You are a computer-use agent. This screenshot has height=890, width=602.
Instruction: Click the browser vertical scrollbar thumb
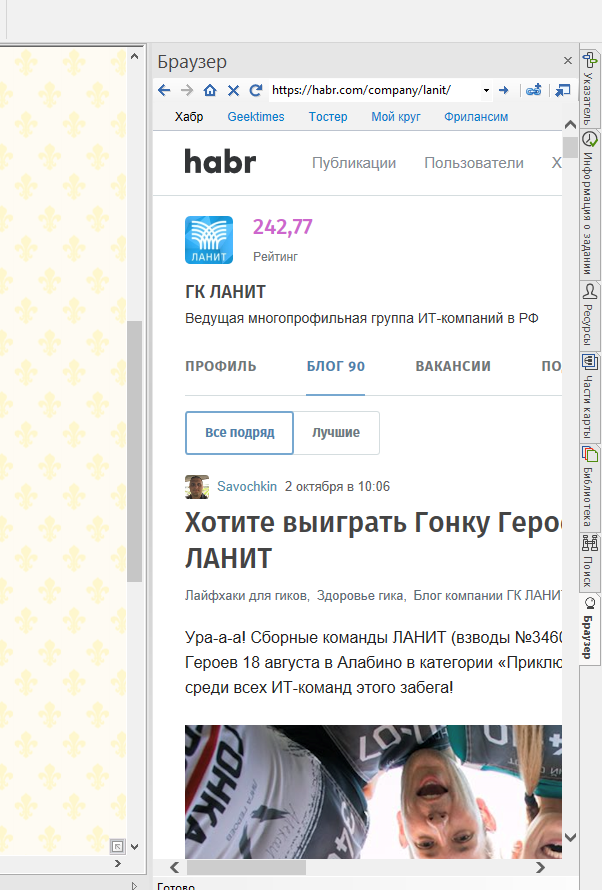pyautogui.click(x=570, y=148)
